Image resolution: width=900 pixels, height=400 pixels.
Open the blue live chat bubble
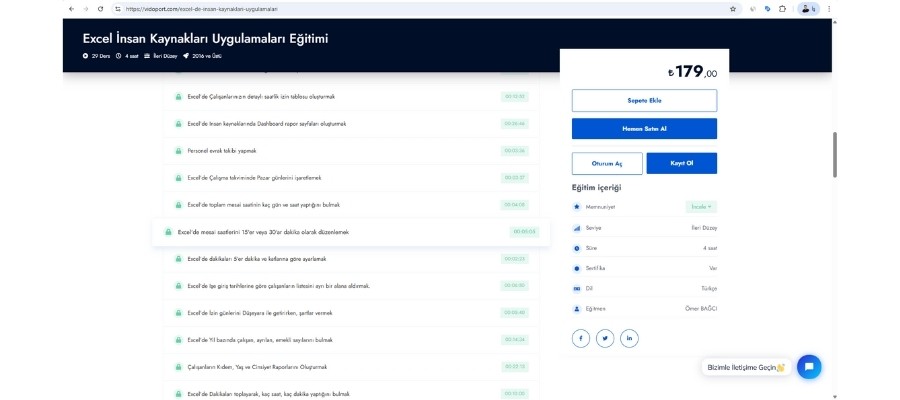[808, 367]
